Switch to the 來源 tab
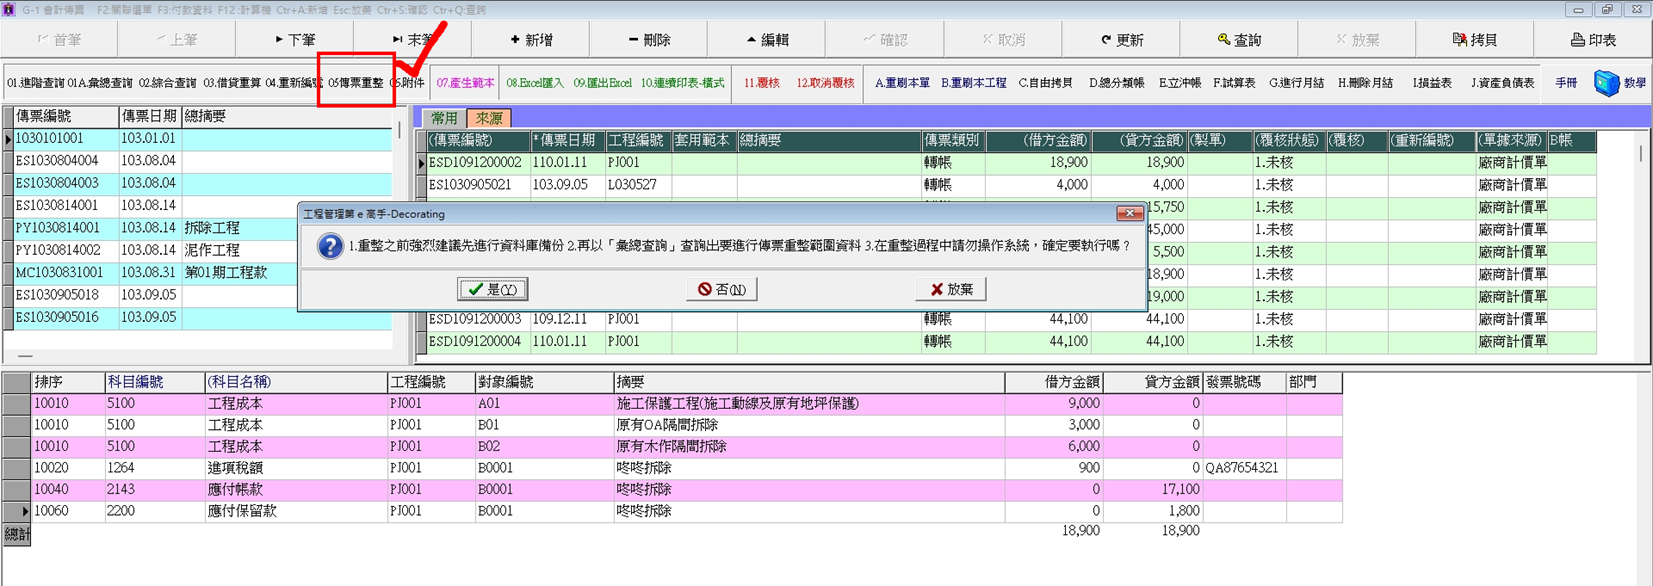The image size is (1653, 586). pos(489,118)
